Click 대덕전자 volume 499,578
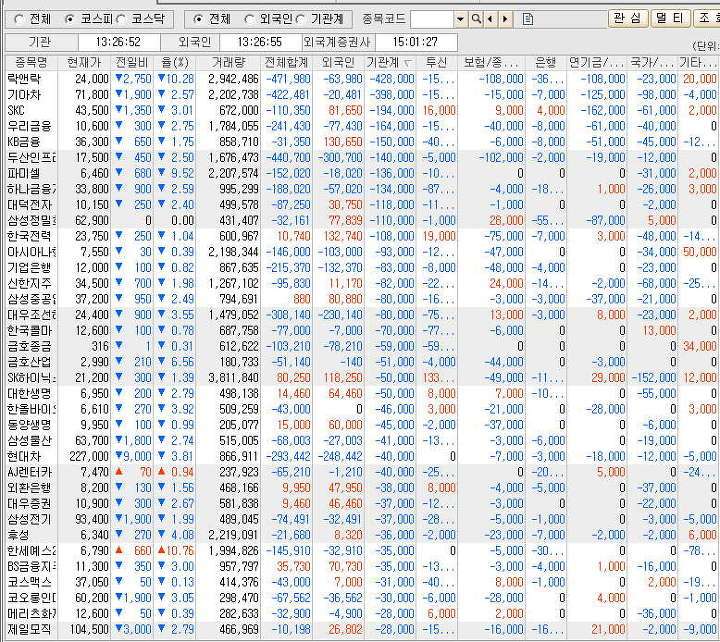Viewport: 720px width, 642px height. tap(239, 205)
